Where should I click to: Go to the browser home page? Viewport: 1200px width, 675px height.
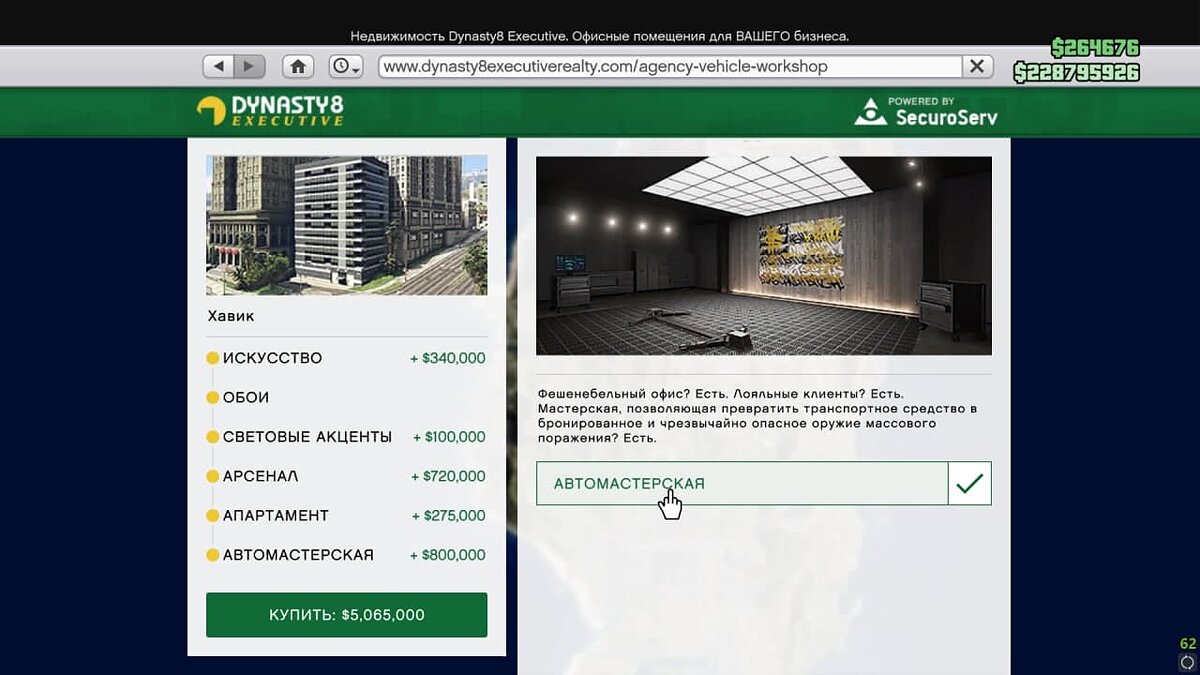point(297,67)
